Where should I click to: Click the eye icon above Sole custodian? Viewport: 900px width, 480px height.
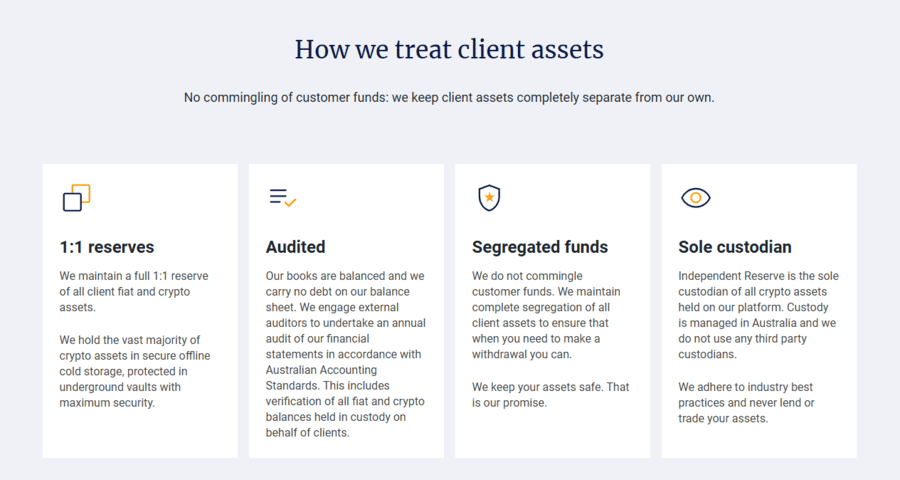click(696, 198)
